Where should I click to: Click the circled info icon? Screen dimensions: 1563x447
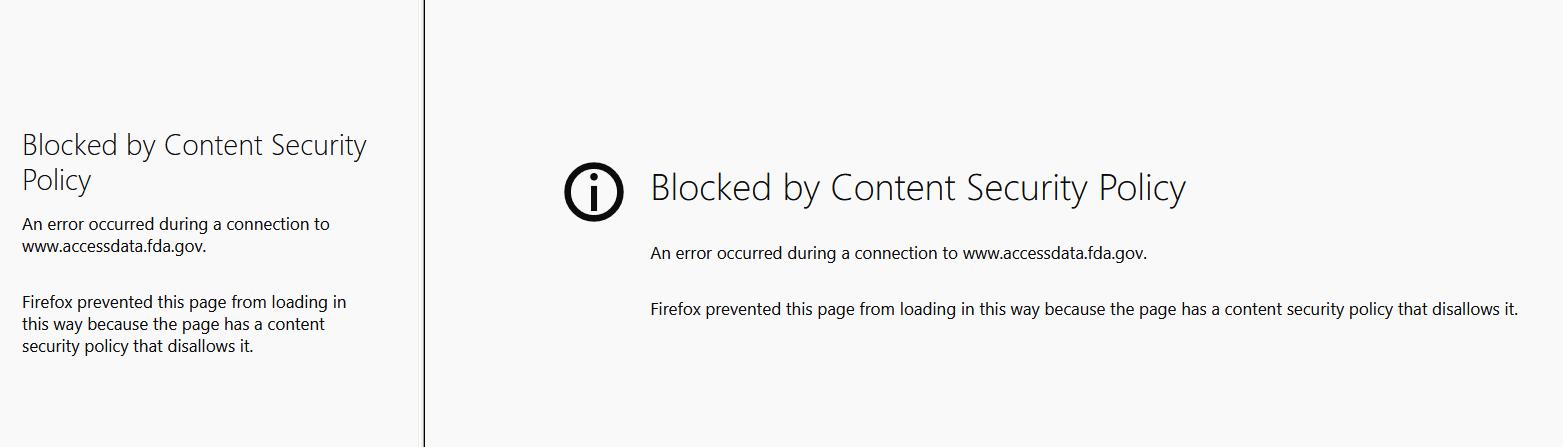[x=594, y=191]
